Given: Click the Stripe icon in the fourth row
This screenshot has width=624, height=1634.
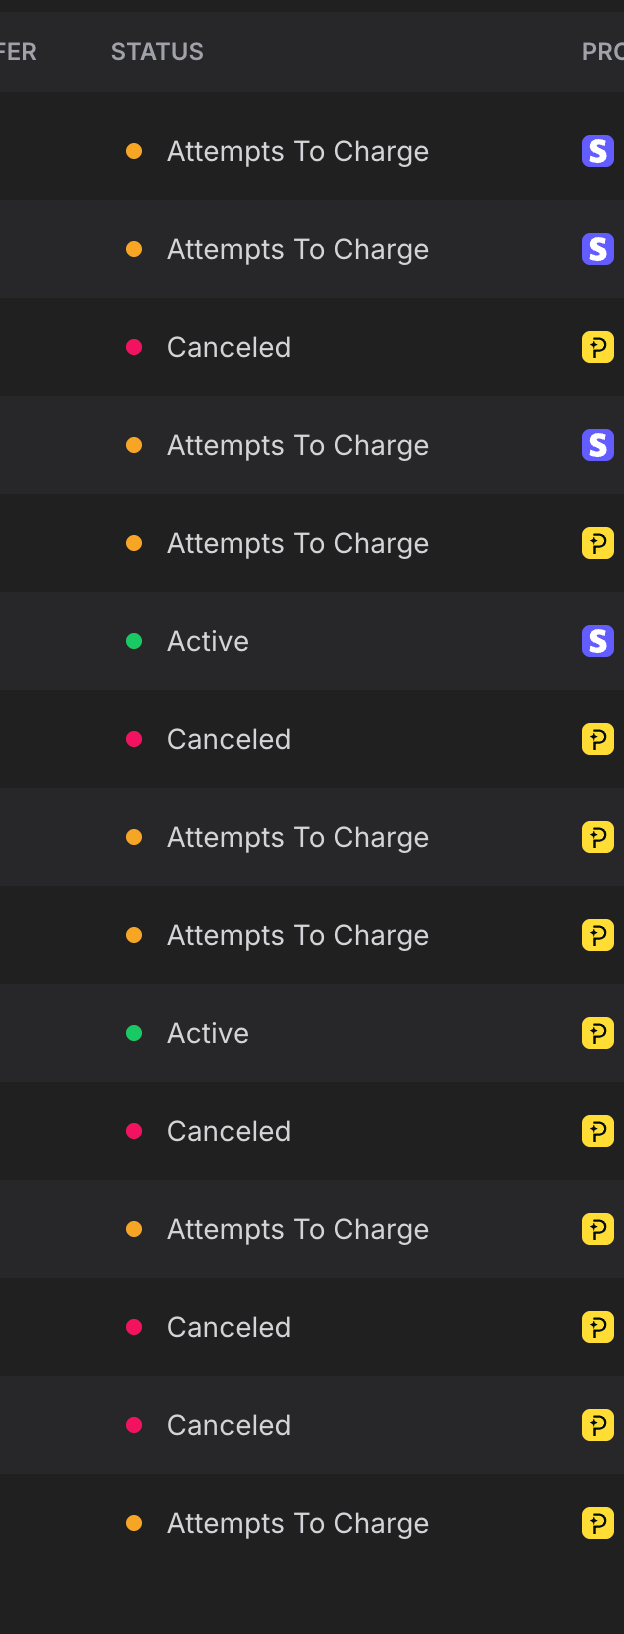Looking at the screenshot, I should (598, 445).
